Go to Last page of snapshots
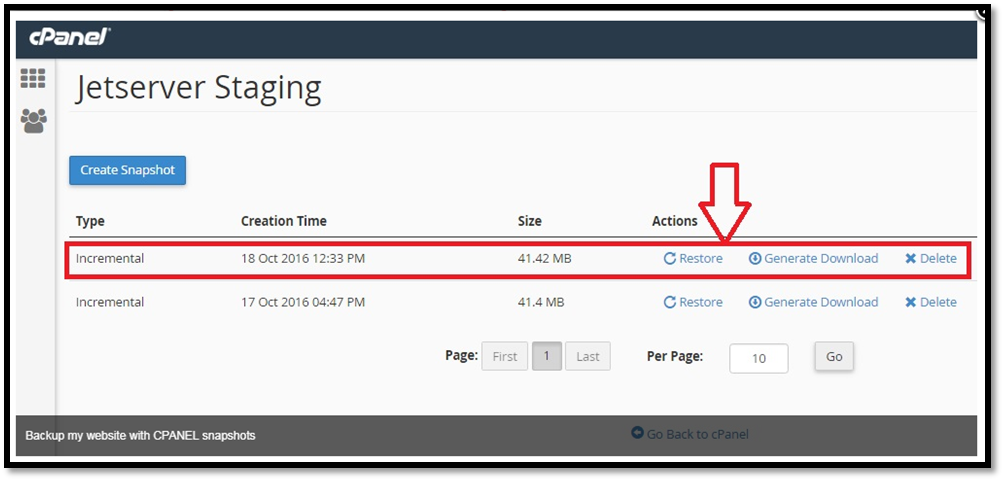This screenshot has width=1004, height=481. click(x=588, y=357)
